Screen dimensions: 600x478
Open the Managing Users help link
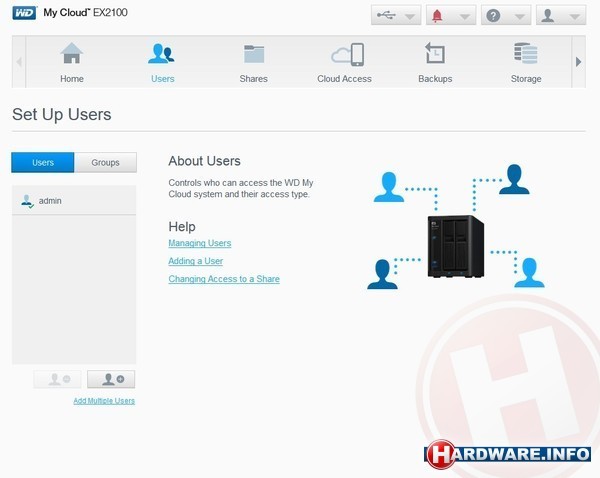coord(200,243)
